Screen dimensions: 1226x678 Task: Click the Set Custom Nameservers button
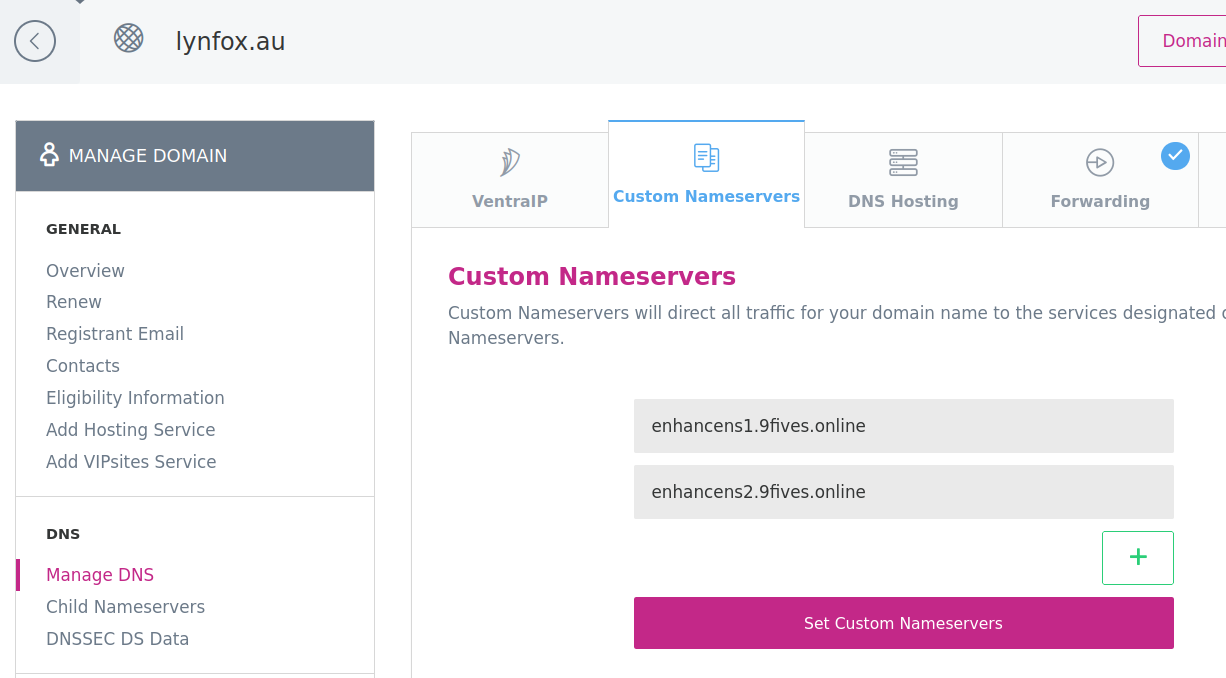click(903, 622)
